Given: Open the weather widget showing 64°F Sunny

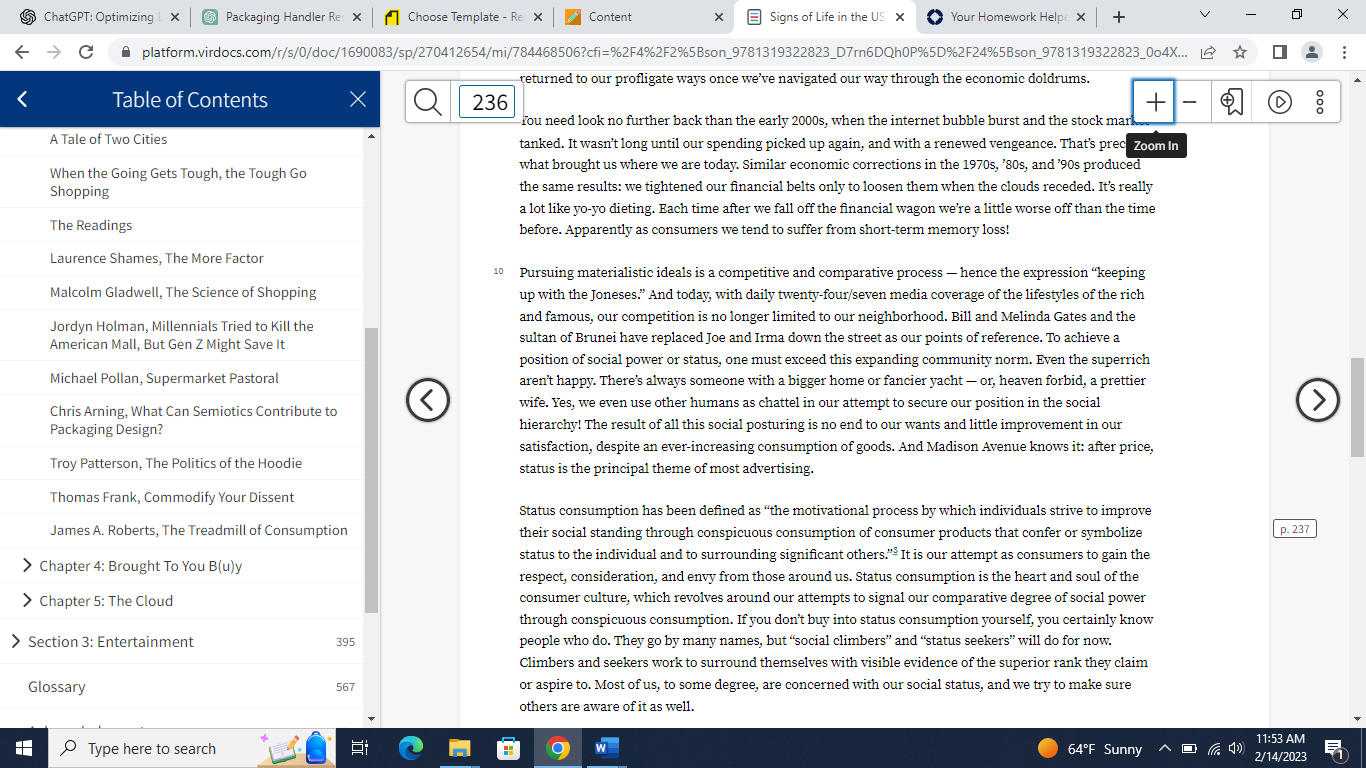Looking at the screenshot, I should click(1090, 748).
